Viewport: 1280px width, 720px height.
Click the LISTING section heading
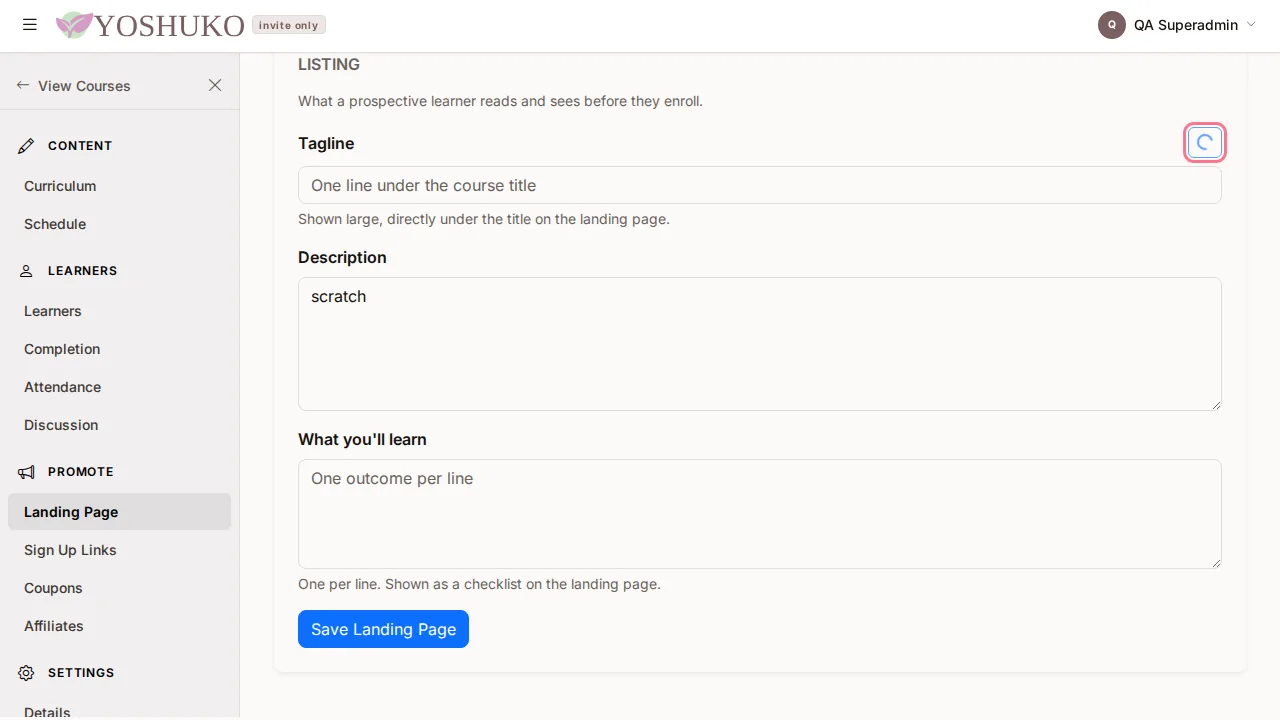(x=329, y=64)
